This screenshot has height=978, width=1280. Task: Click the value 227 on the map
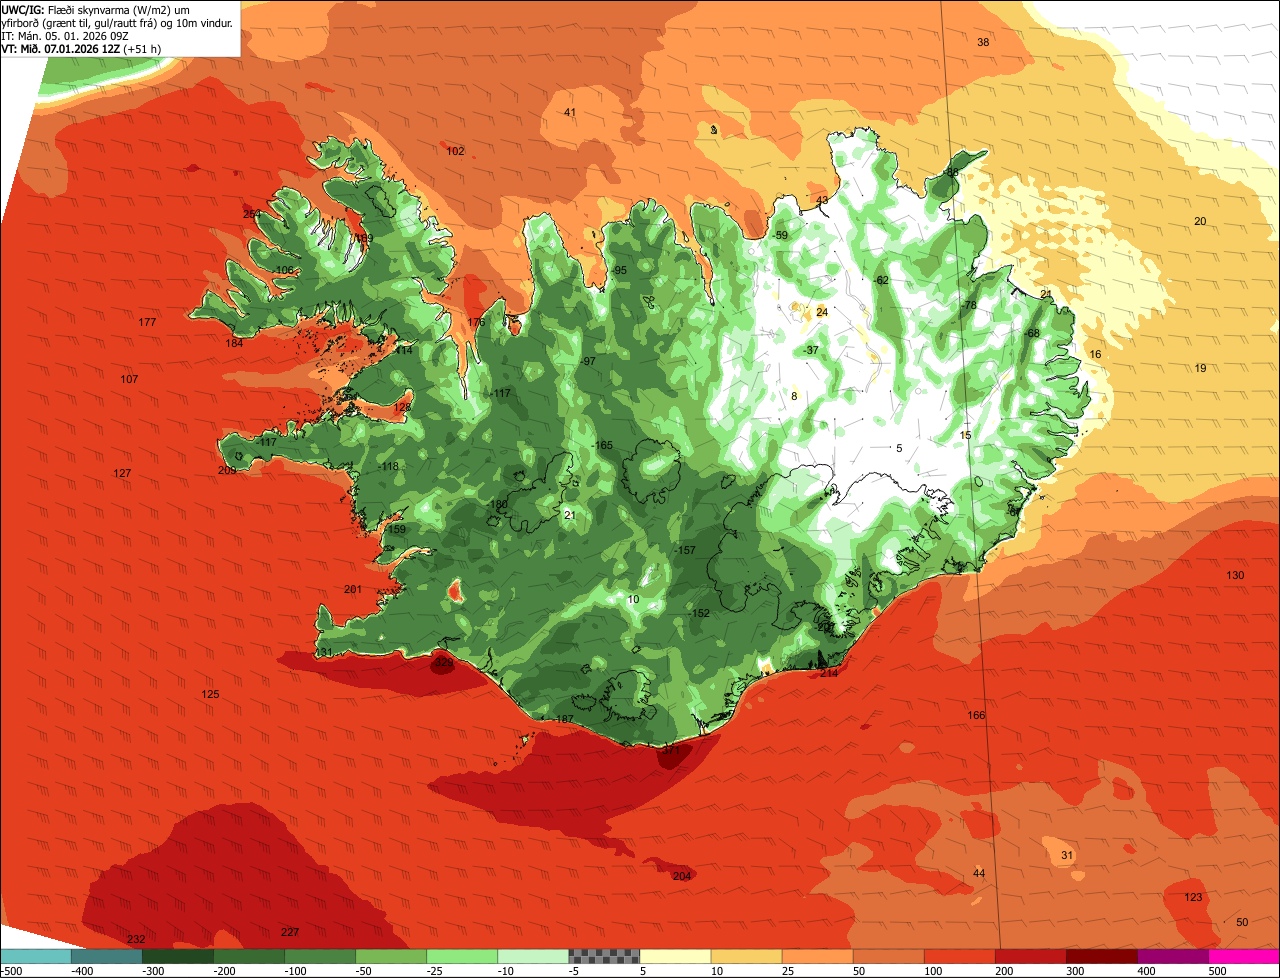coord(289,932)
